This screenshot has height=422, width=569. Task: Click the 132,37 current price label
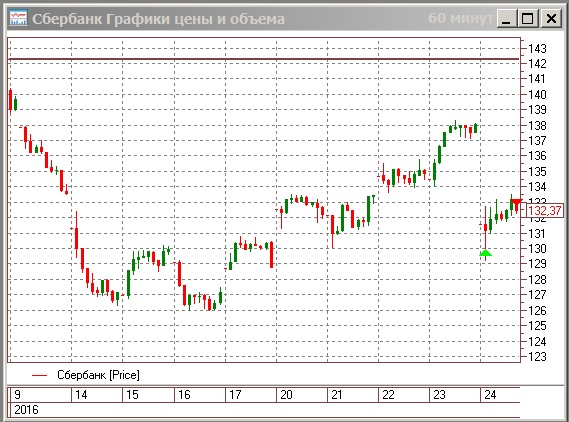coord(545,210)
